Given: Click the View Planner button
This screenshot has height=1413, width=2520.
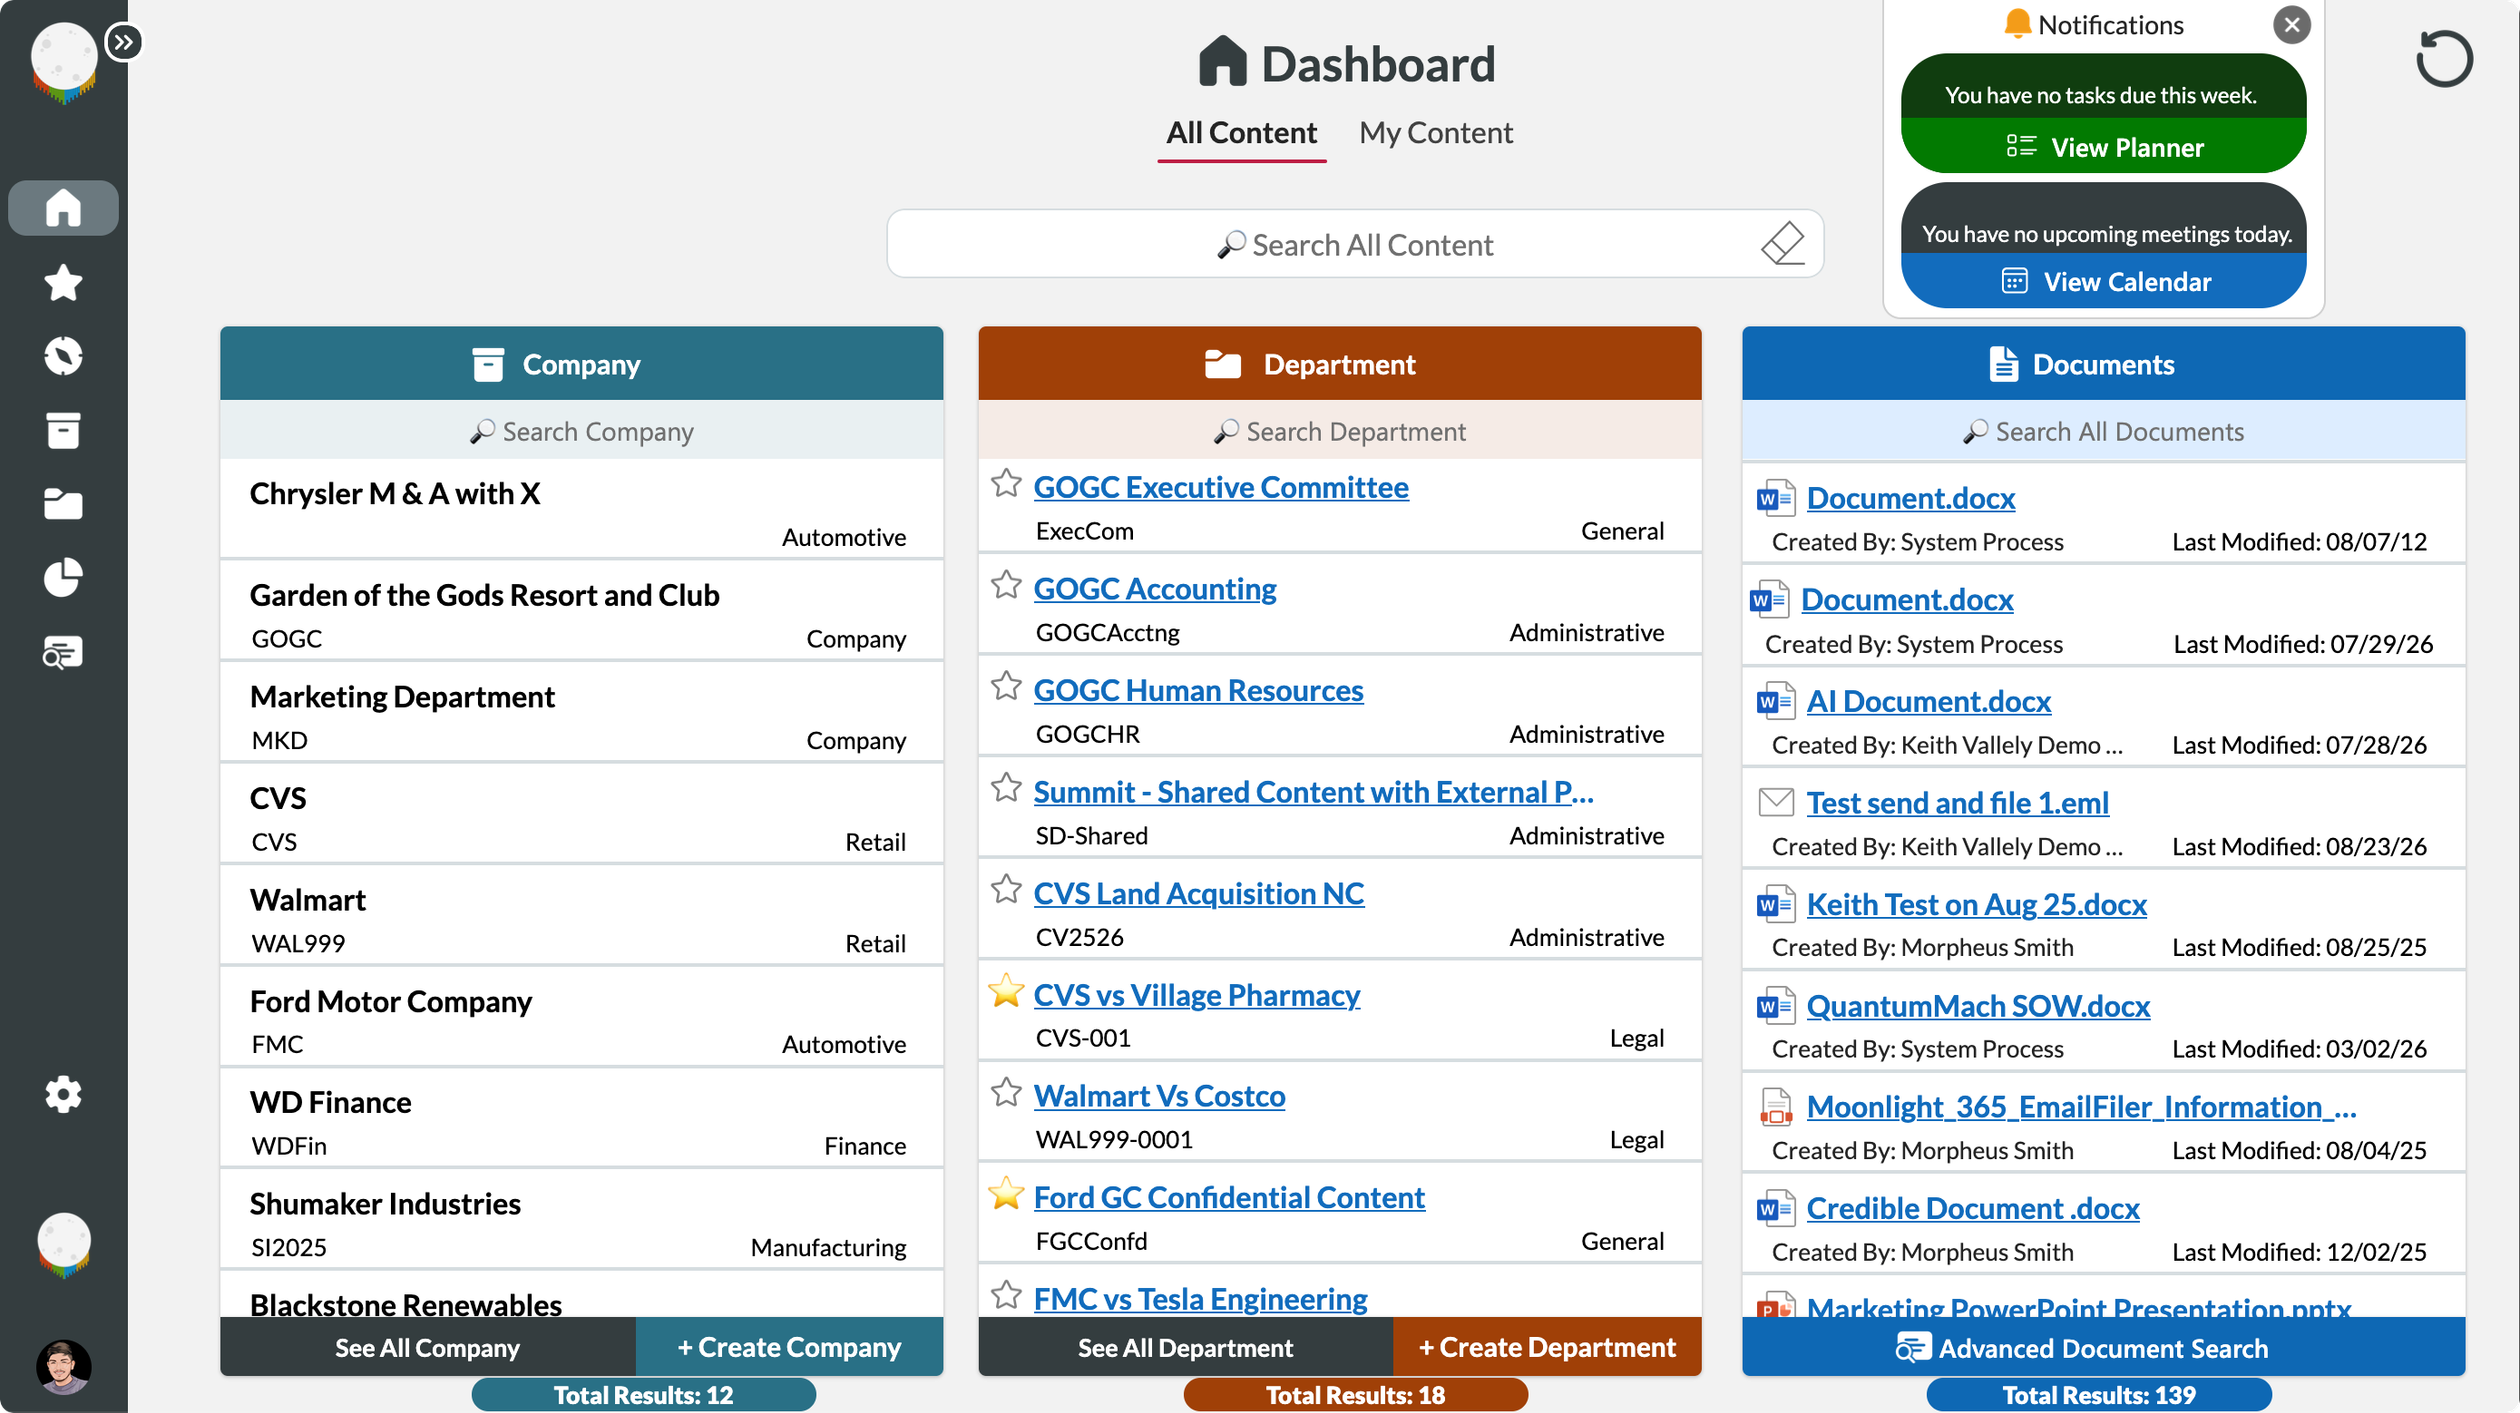Looking at the screenshot, I should (2103, 146).
